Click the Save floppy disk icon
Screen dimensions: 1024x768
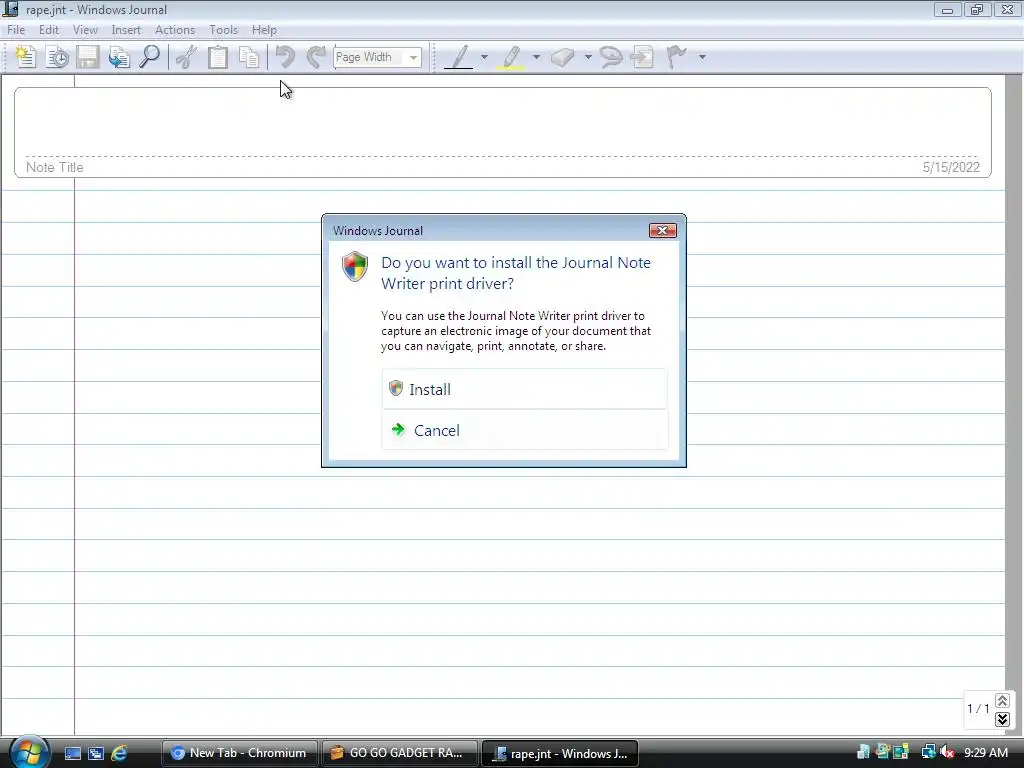[x=88, y=57]
